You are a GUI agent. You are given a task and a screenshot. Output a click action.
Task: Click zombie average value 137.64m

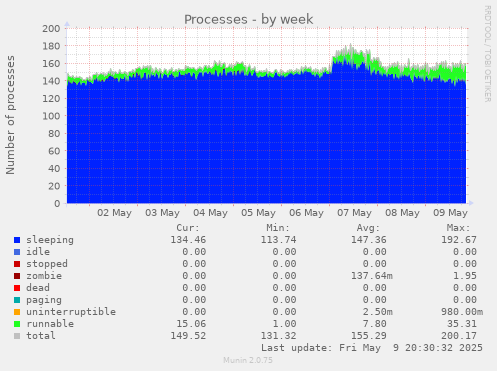pos(372,276)
